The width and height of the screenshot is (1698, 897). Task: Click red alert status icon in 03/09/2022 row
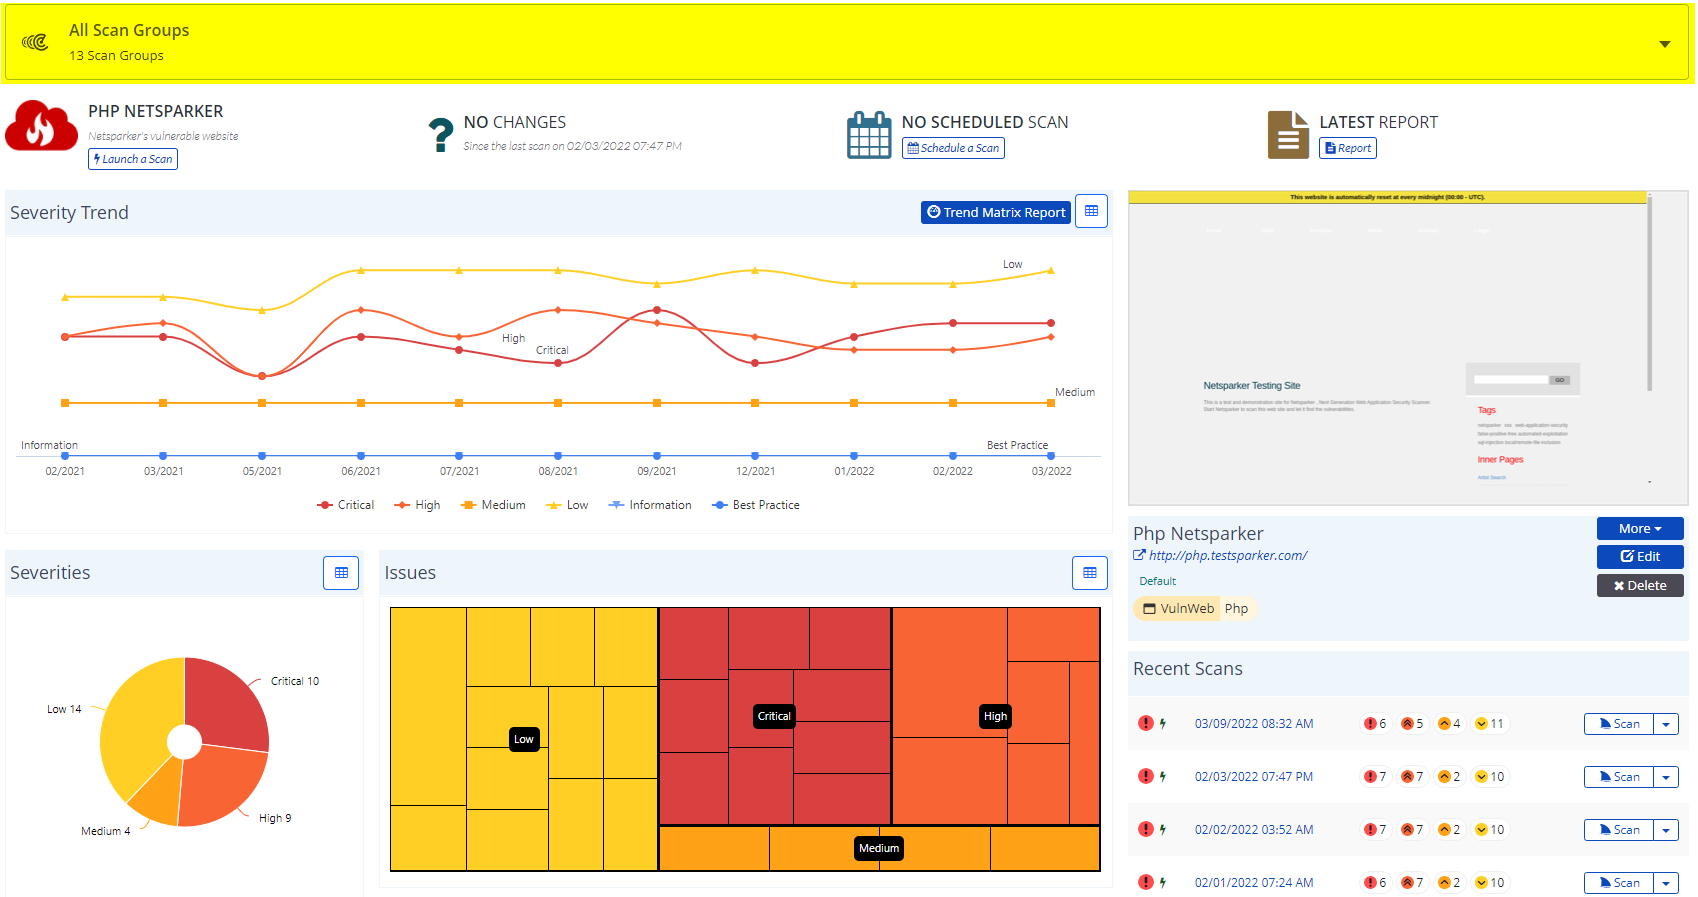(1146, 723)
